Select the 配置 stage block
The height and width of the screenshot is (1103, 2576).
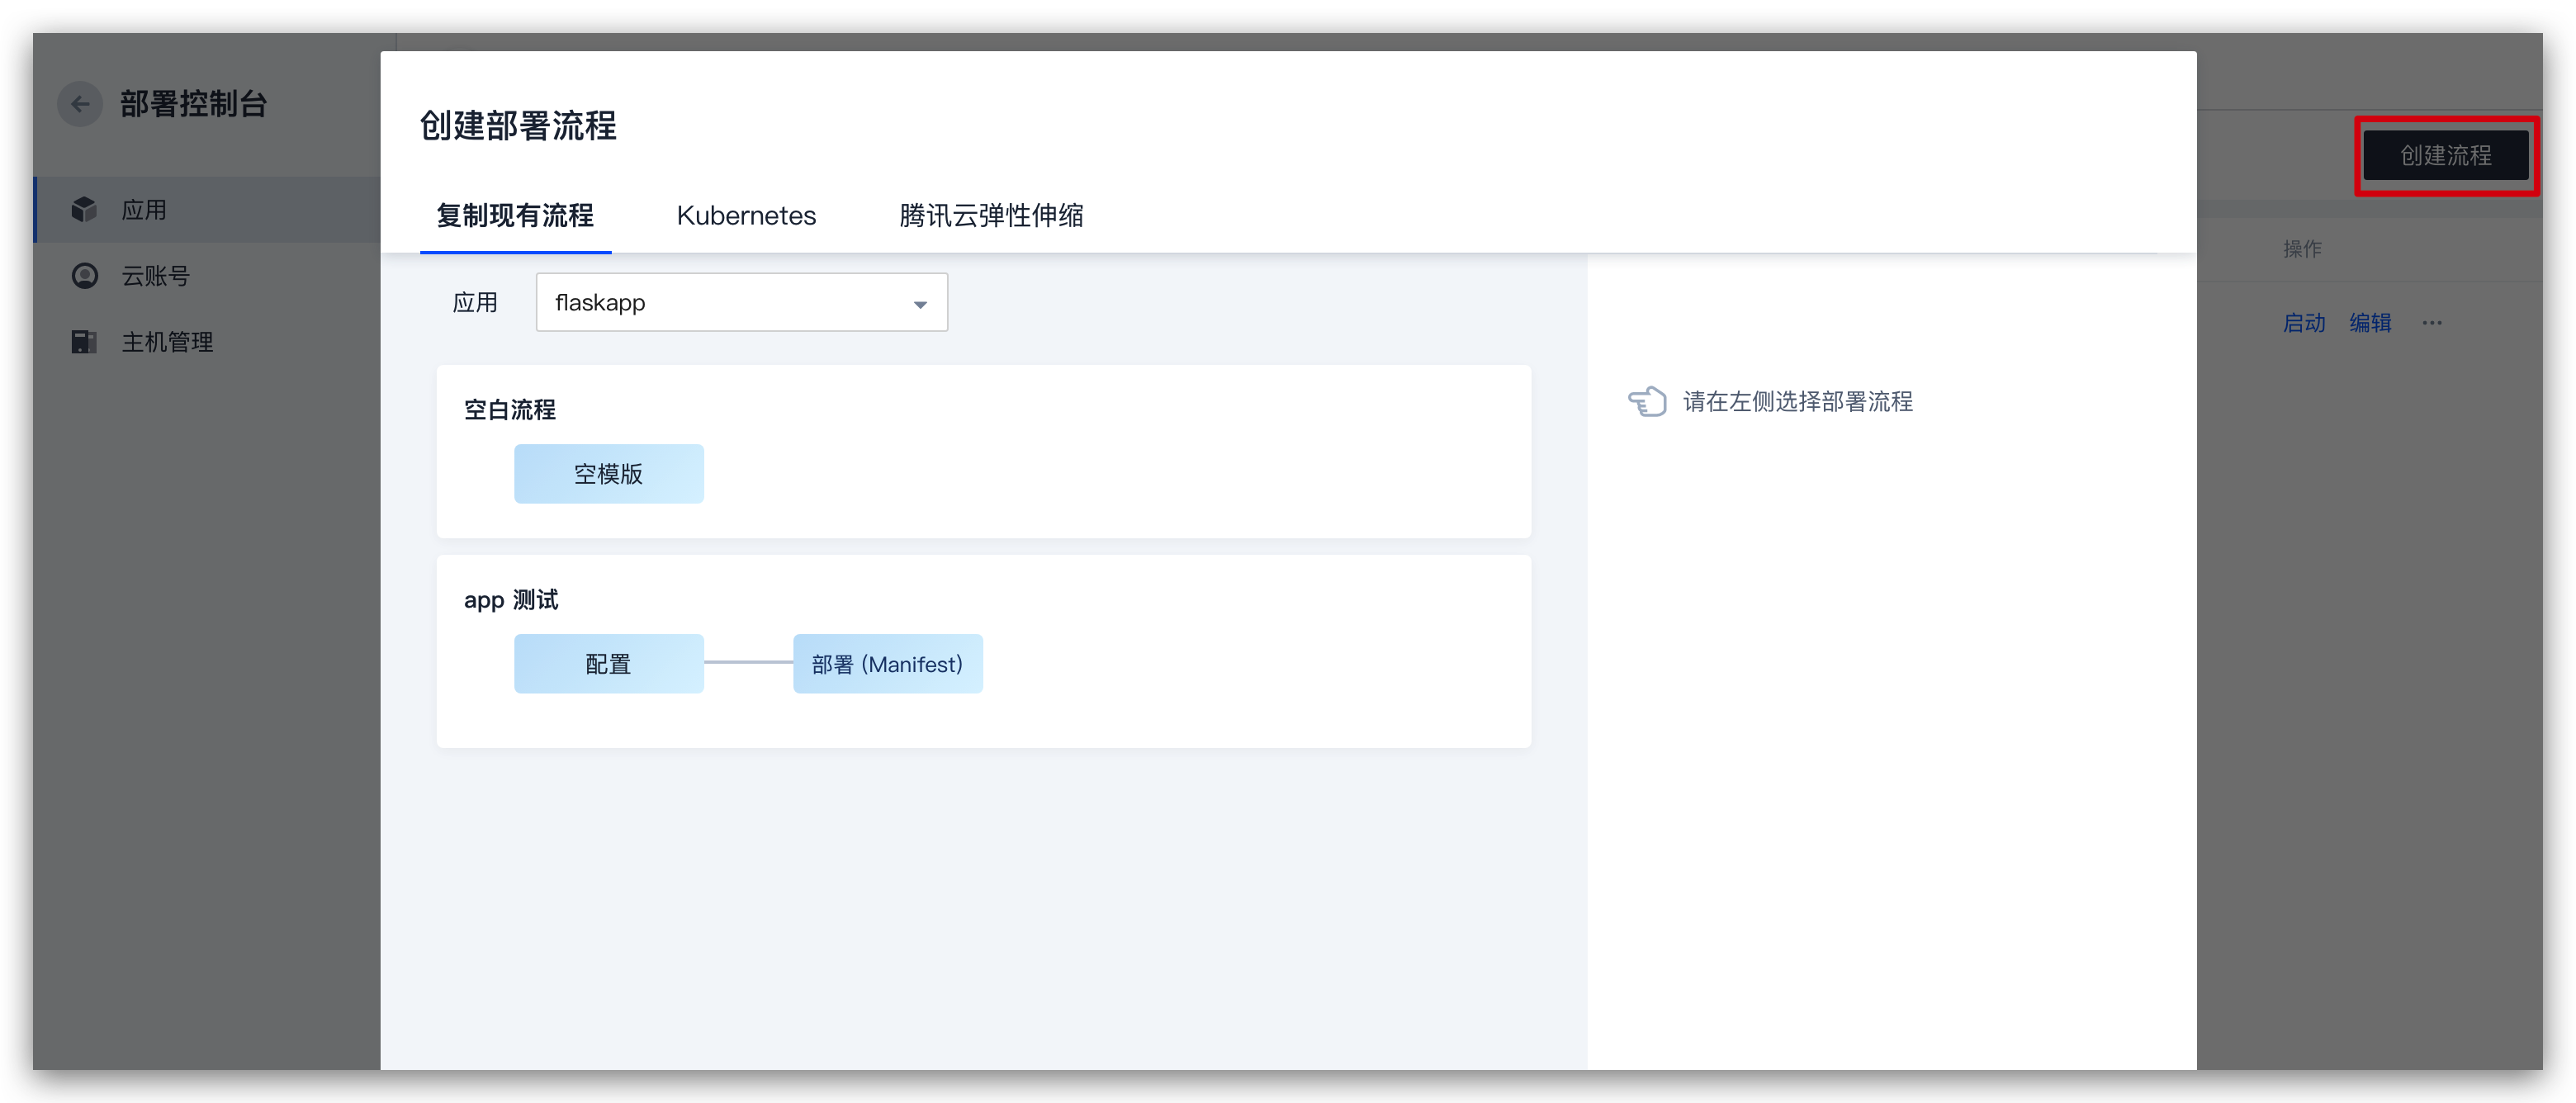[608, 664]
